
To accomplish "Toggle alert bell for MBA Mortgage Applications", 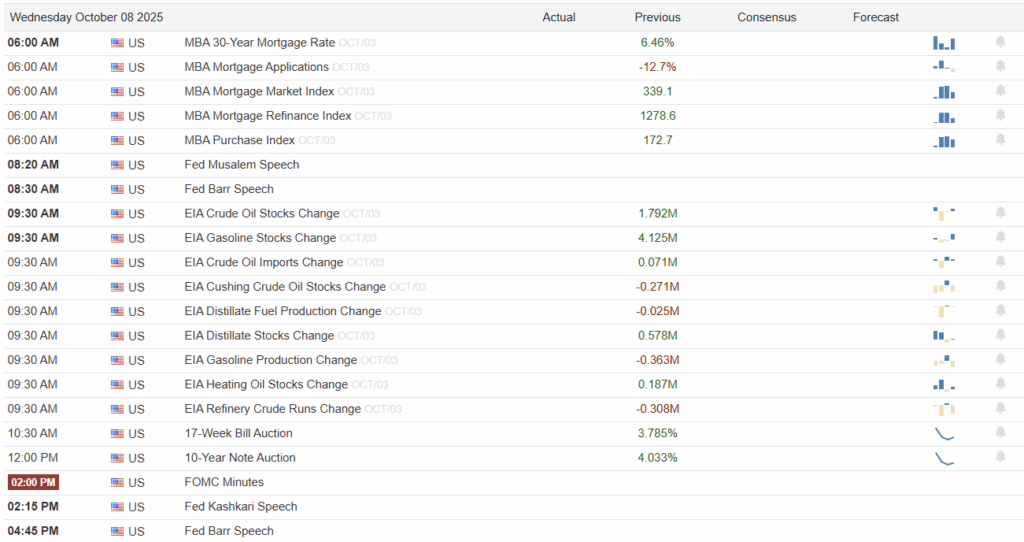I will coord(1000,67).
